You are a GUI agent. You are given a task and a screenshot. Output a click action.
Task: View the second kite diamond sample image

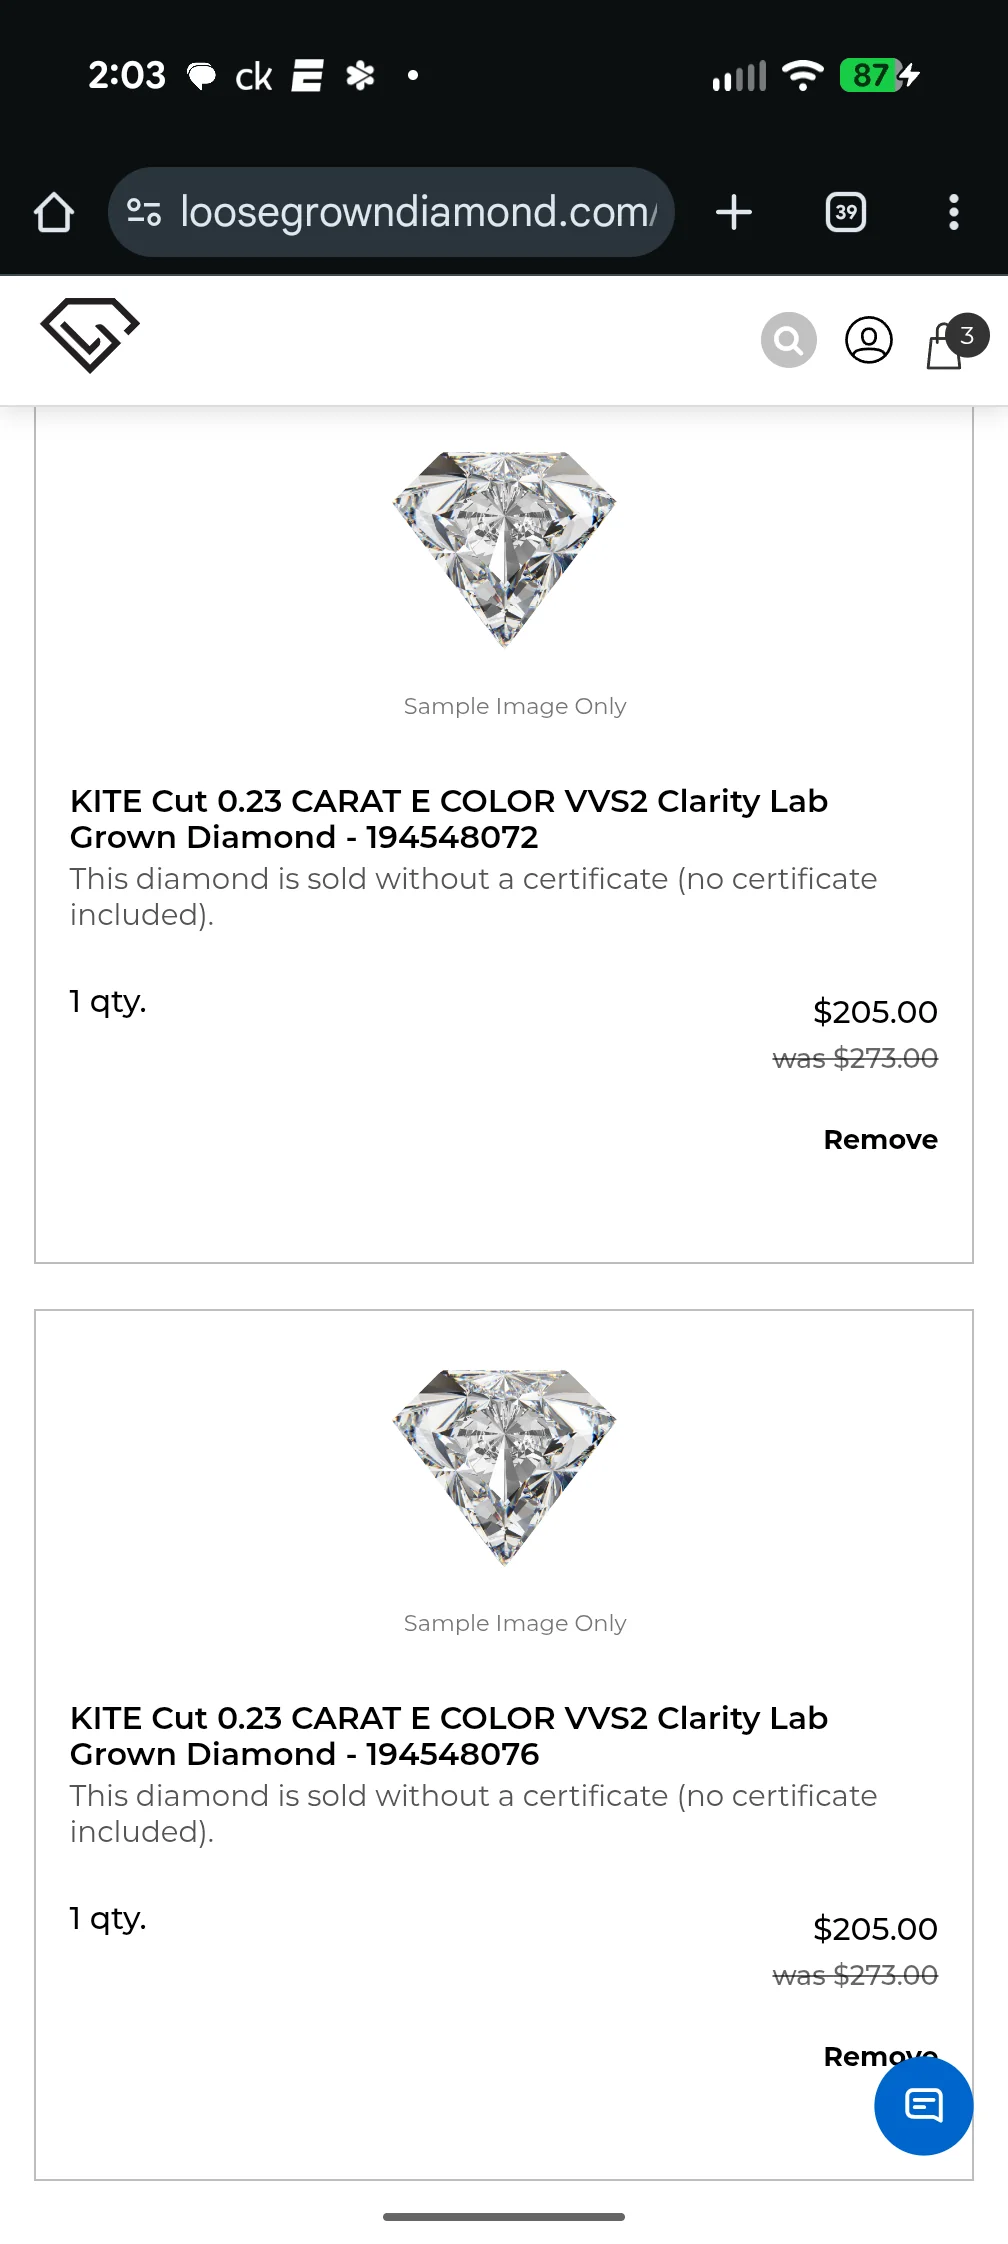click(504, 1466)
